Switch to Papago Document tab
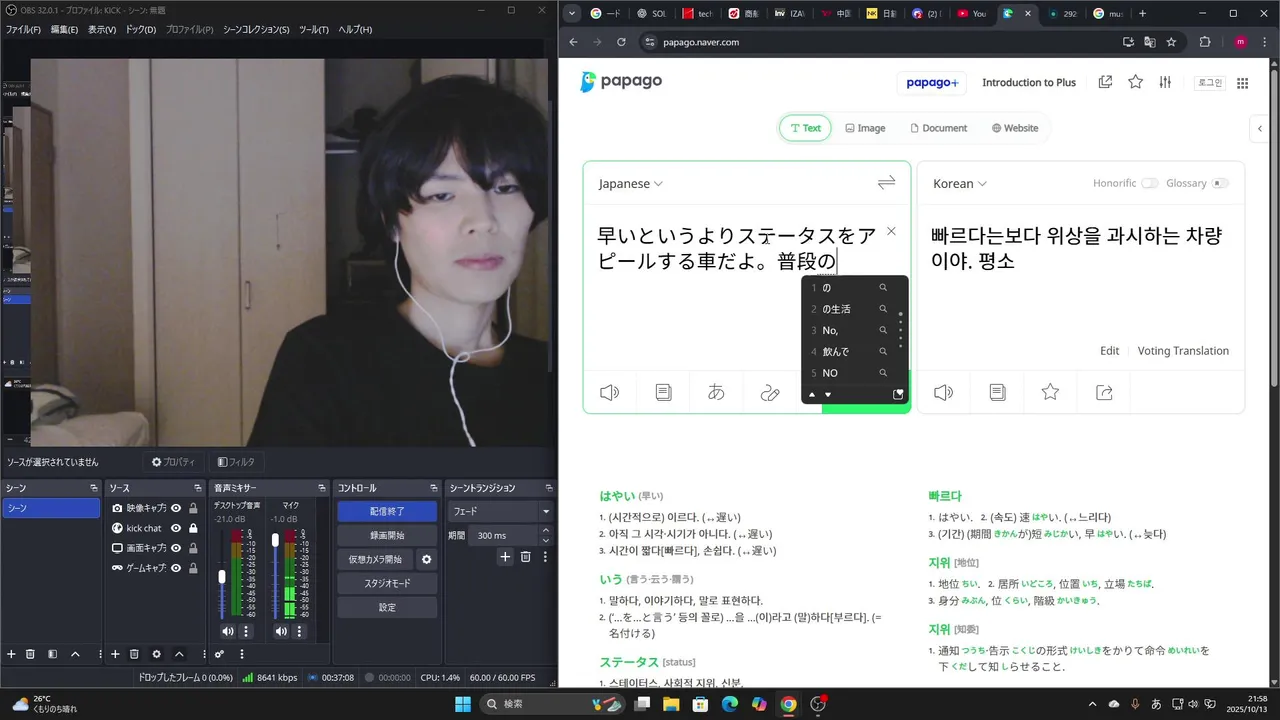The width and height of the screenshot is (1280, 720). 938,128
